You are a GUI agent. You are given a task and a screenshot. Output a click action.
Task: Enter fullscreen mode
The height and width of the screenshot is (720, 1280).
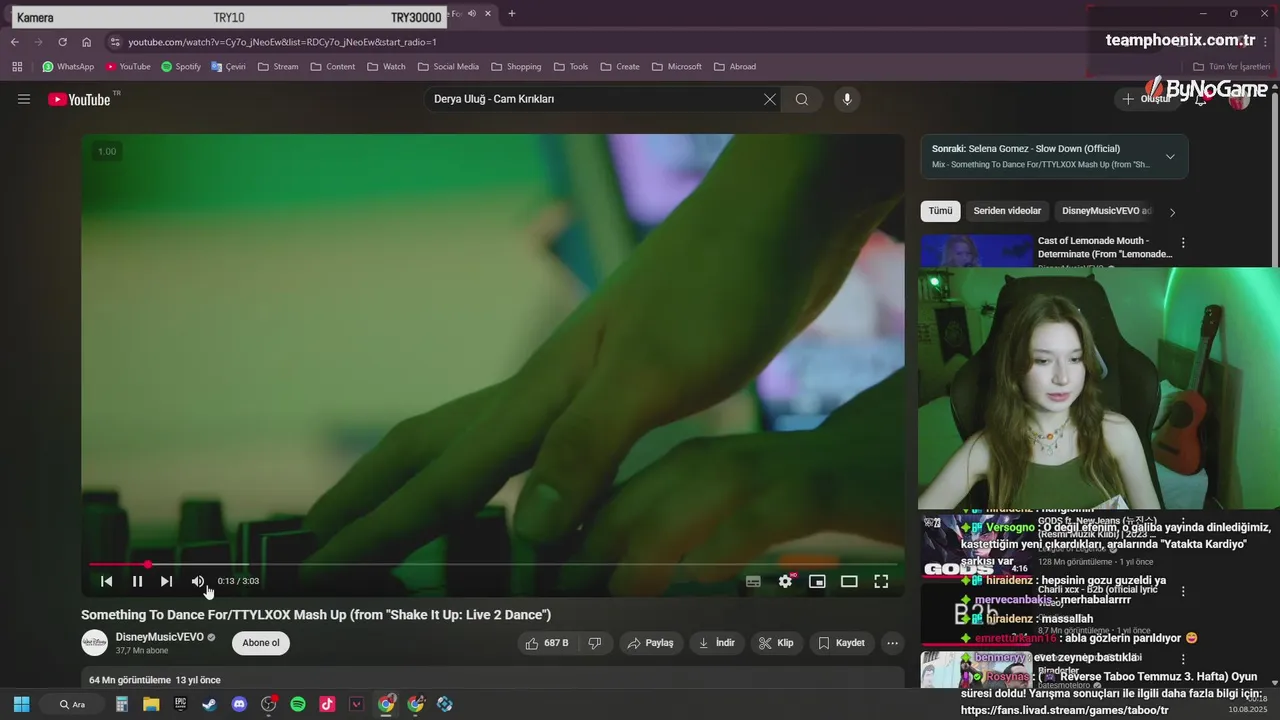click(x=881, y=581)
